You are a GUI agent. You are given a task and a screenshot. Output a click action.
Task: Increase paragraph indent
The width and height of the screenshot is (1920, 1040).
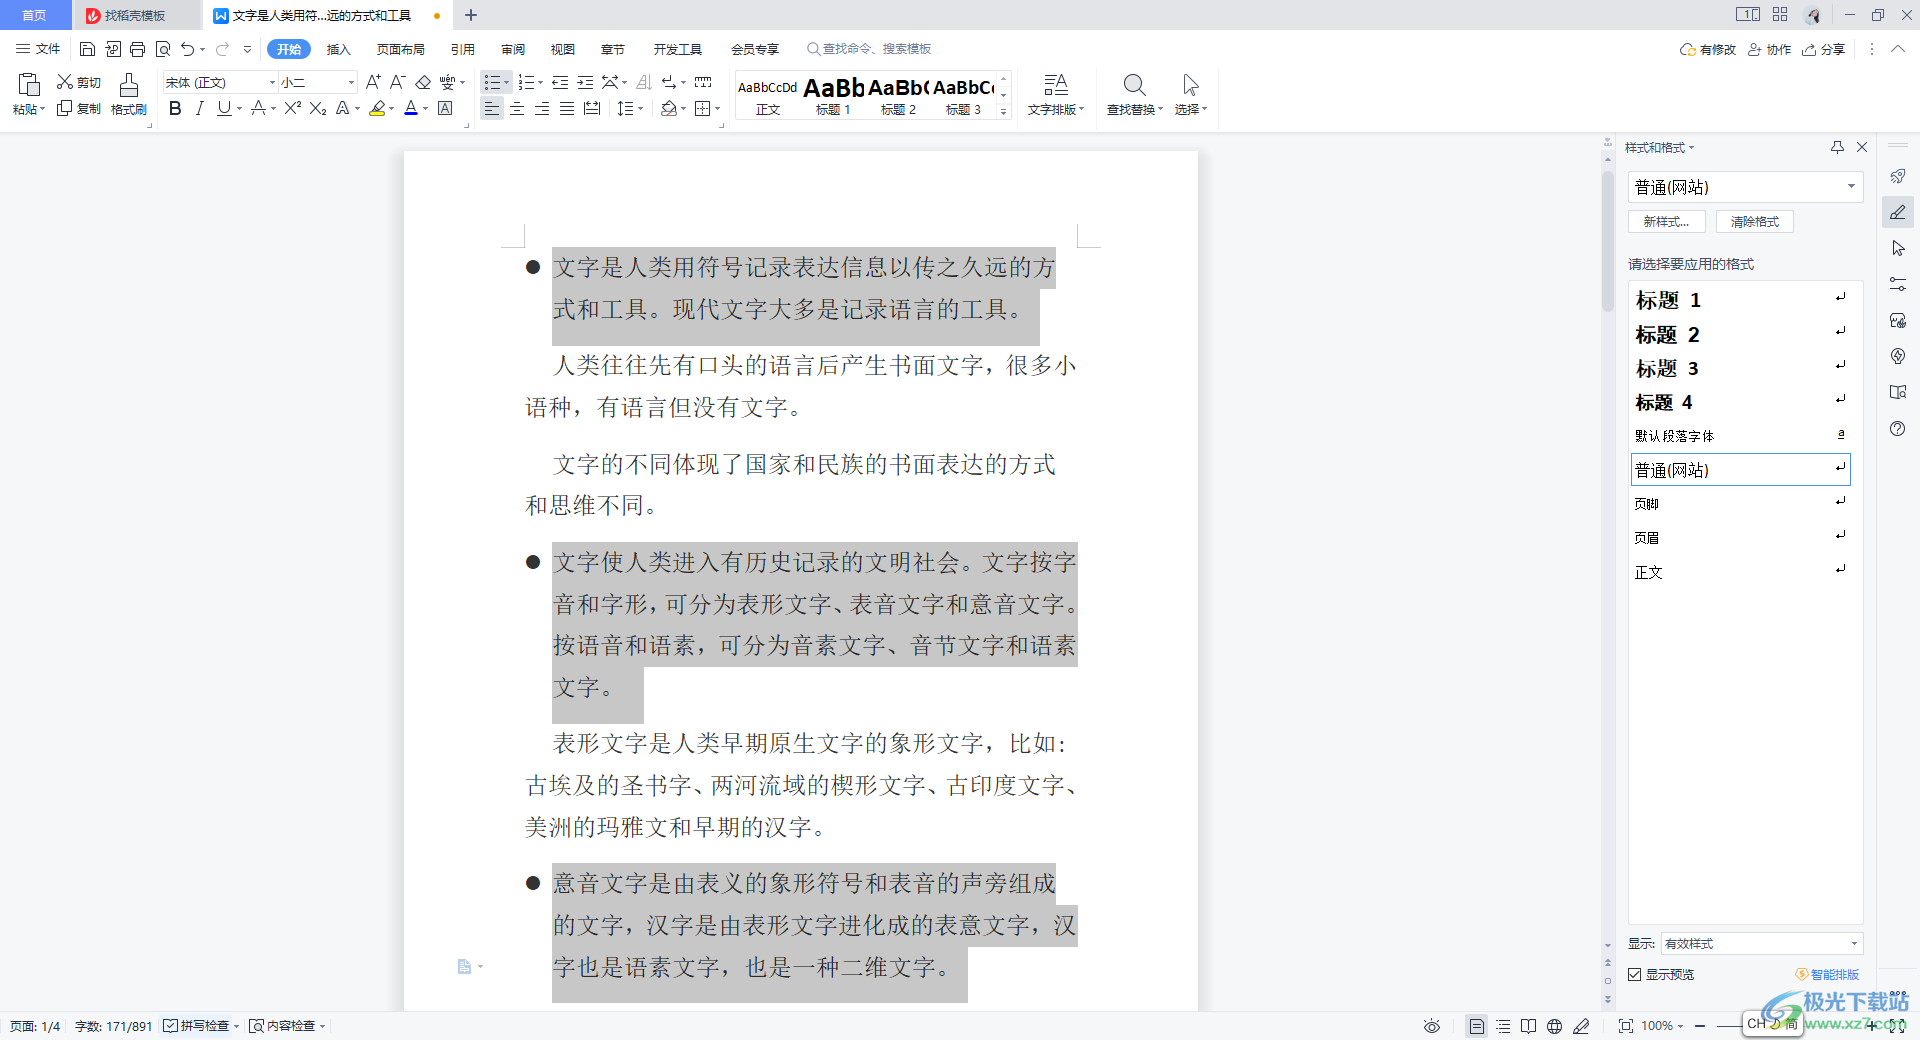pyautogui.click(x=585, y=82)
